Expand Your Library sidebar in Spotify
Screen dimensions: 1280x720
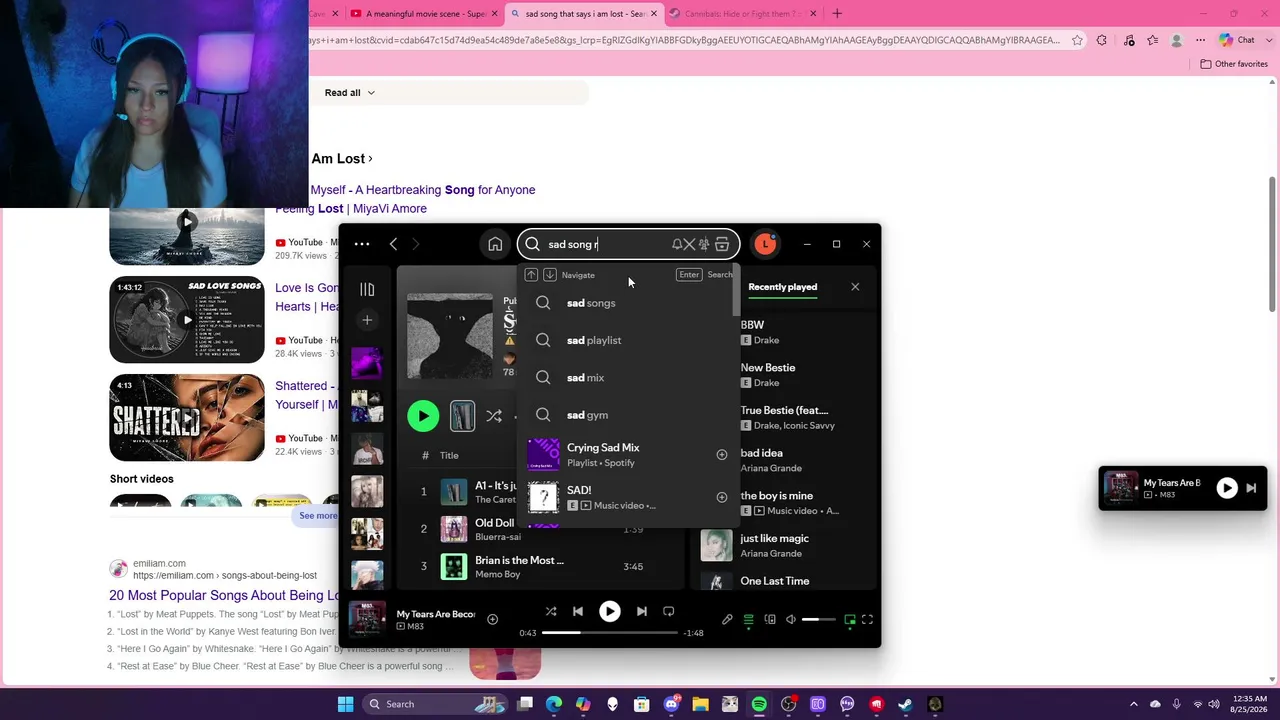367,290
